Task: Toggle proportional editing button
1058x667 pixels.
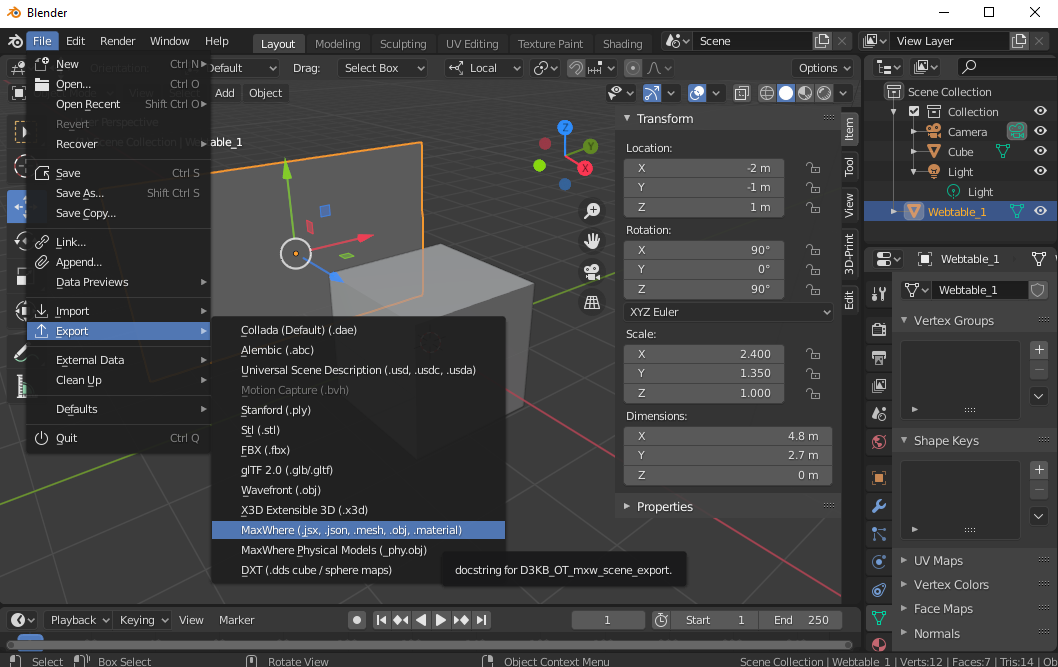Action: pos(633,68)
